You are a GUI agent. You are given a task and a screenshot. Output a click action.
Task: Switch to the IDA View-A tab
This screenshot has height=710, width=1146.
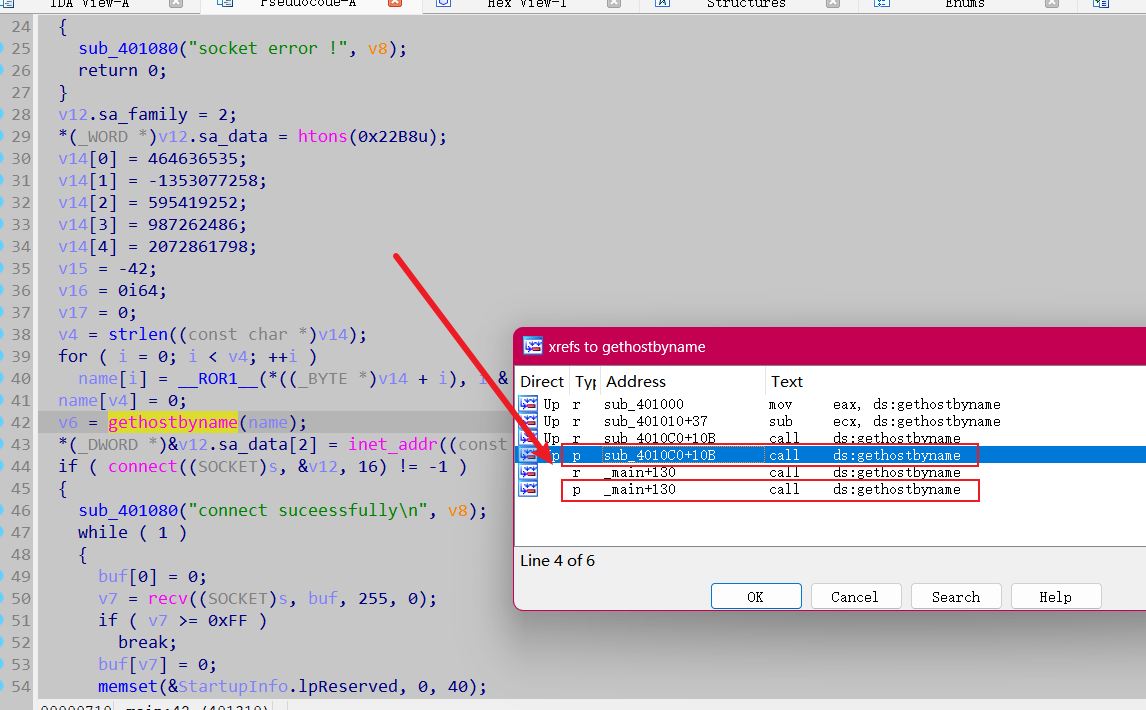coord(89,4)
